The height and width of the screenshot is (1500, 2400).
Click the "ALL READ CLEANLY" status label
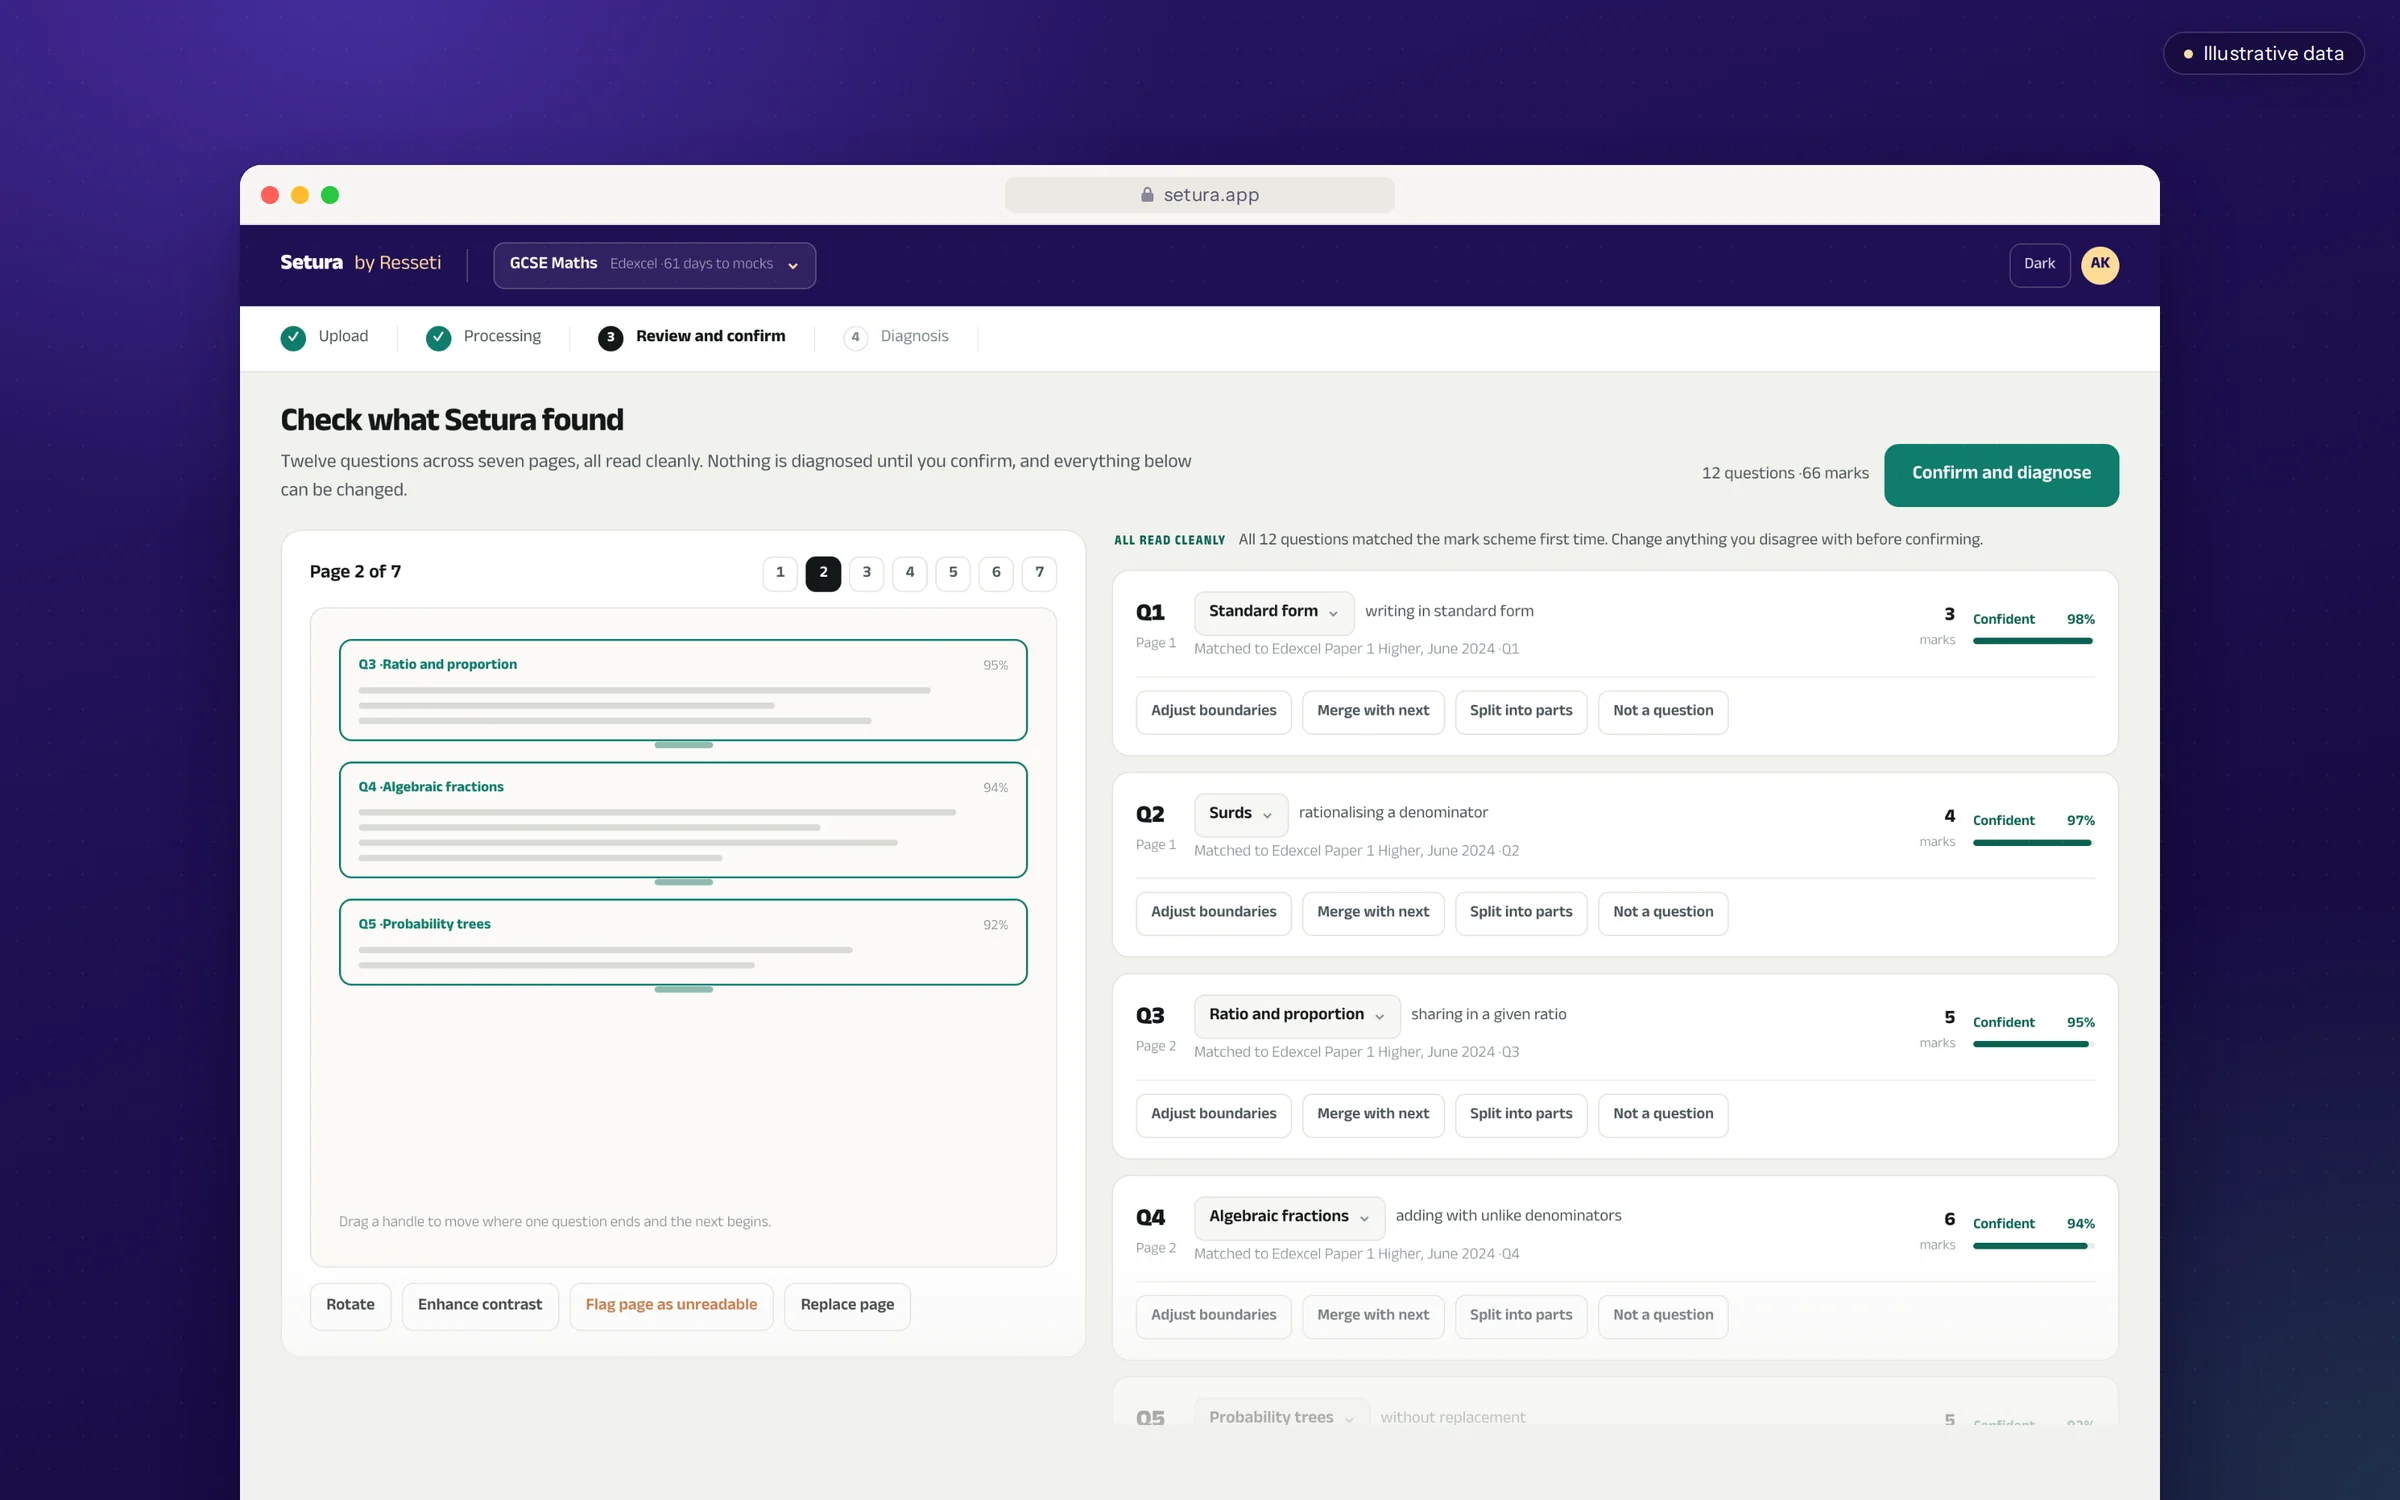pos(1170,541)
